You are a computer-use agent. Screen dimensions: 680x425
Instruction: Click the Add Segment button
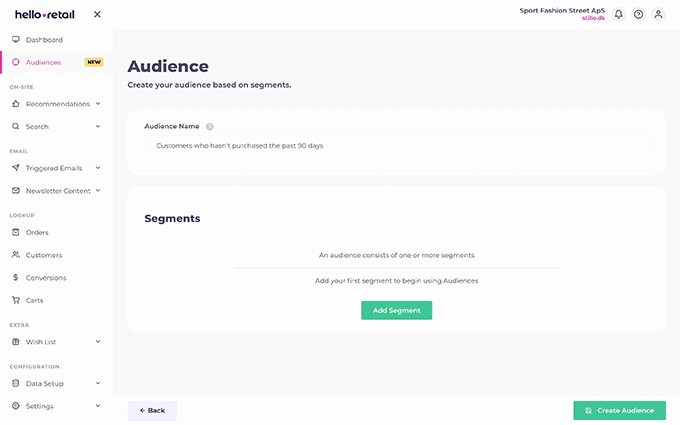[x=396, y=310]
